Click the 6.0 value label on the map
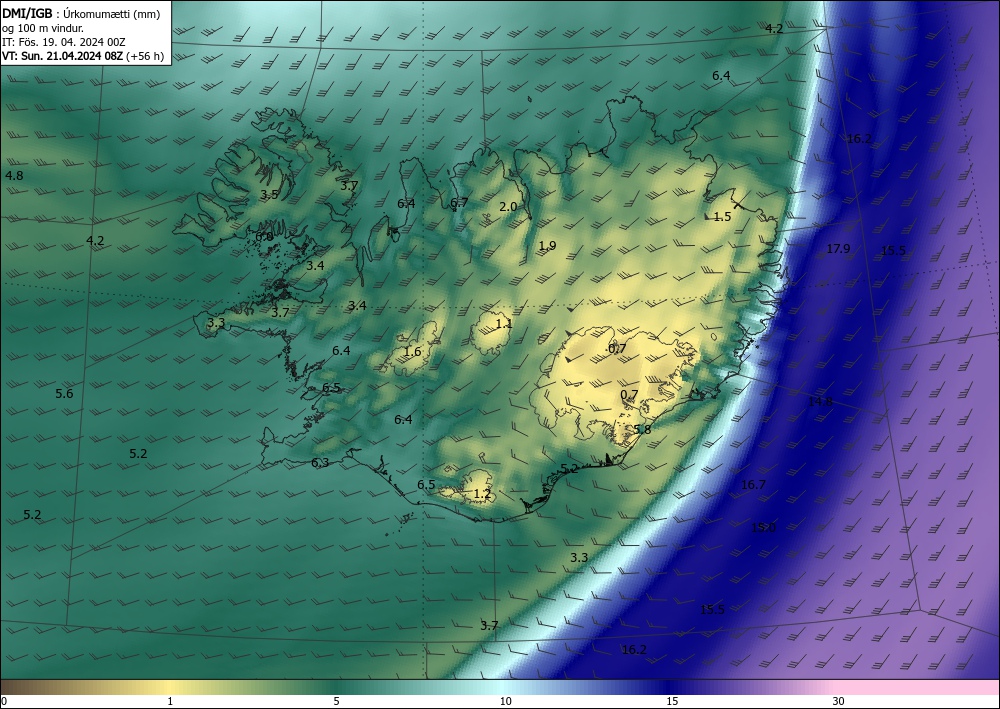1000x709 pixels. click(264, 237)
